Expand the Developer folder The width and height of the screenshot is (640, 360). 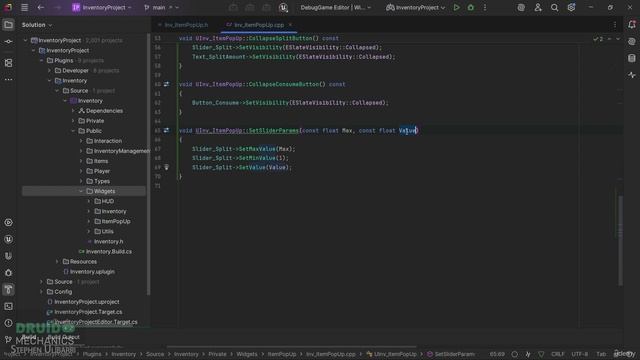tap(49, 71)
